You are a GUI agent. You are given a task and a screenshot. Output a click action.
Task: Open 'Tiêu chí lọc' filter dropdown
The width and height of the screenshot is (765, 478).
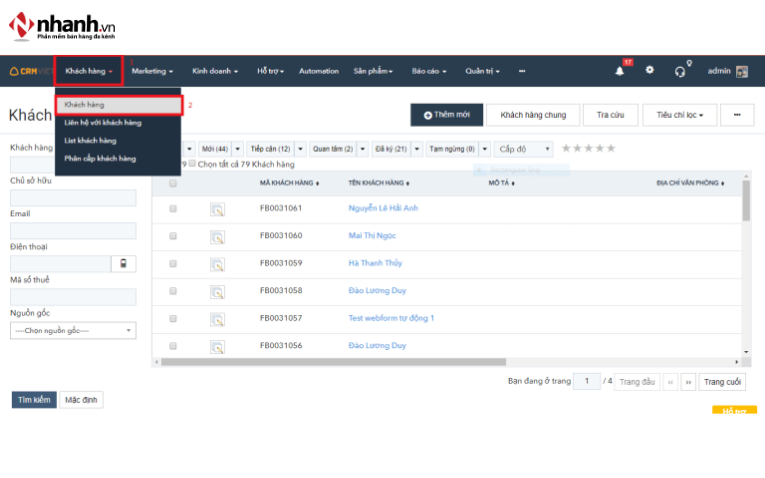point(679,115)
